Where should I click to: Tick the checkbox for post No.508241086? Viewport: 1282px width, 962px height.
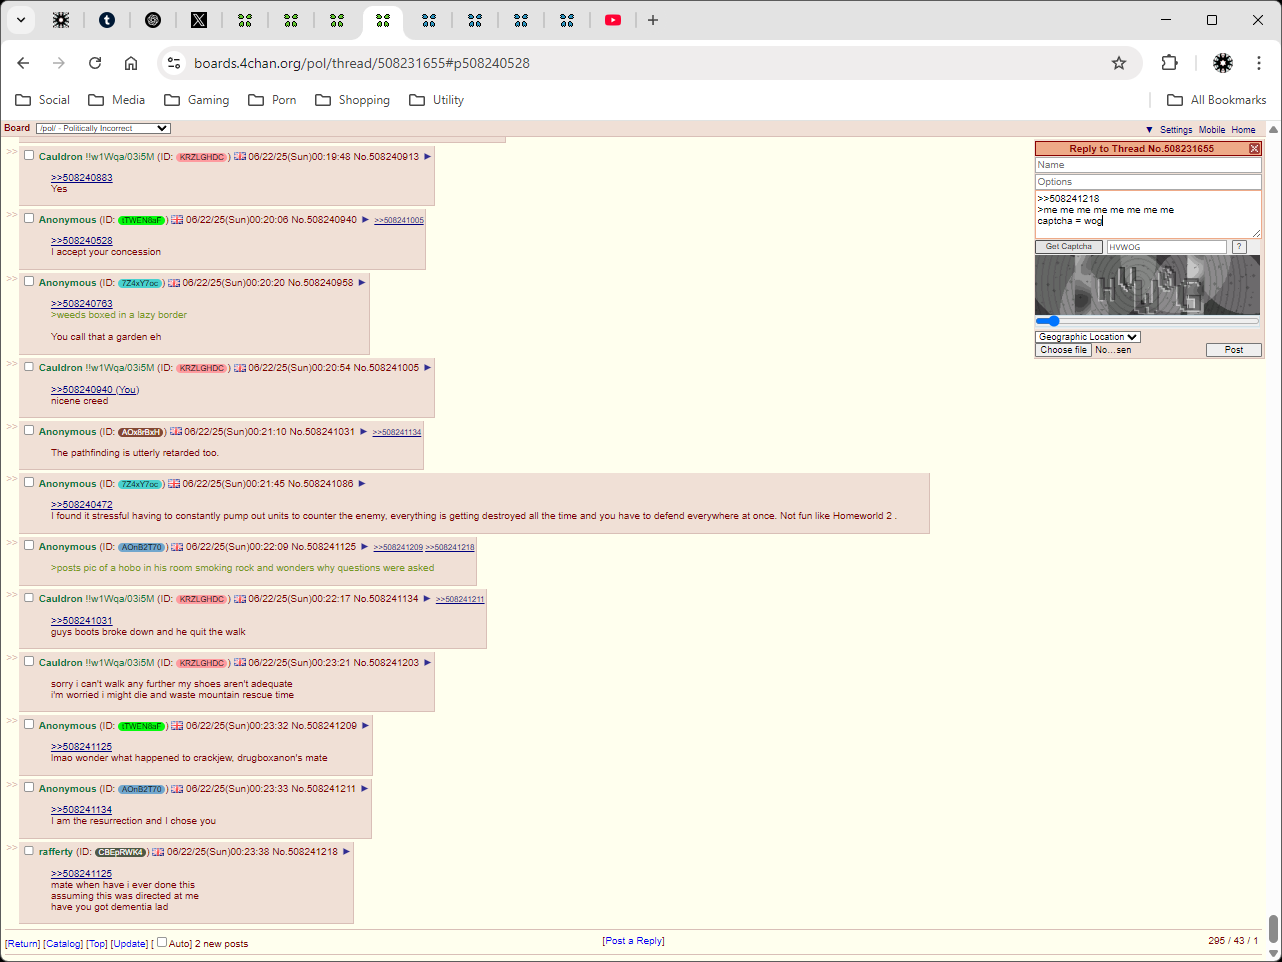coord(29,482)
